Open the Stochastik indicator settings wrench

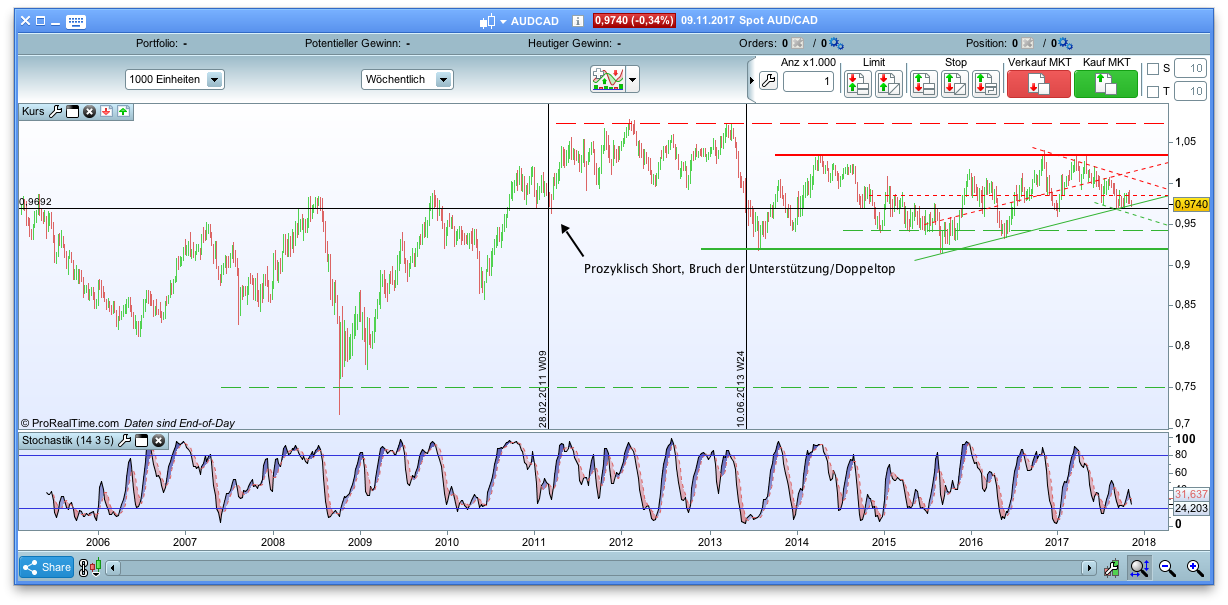(x=124, y=440)
